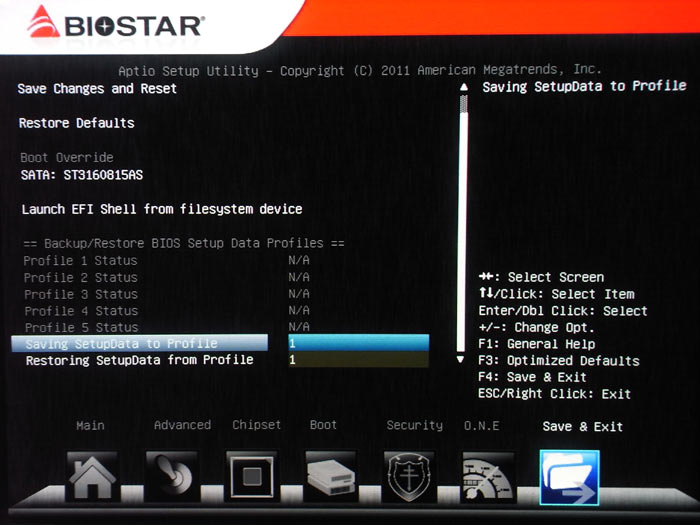Click the BIOSTAR logo
The height and width of the screenshot is (525, 700).
116,24
